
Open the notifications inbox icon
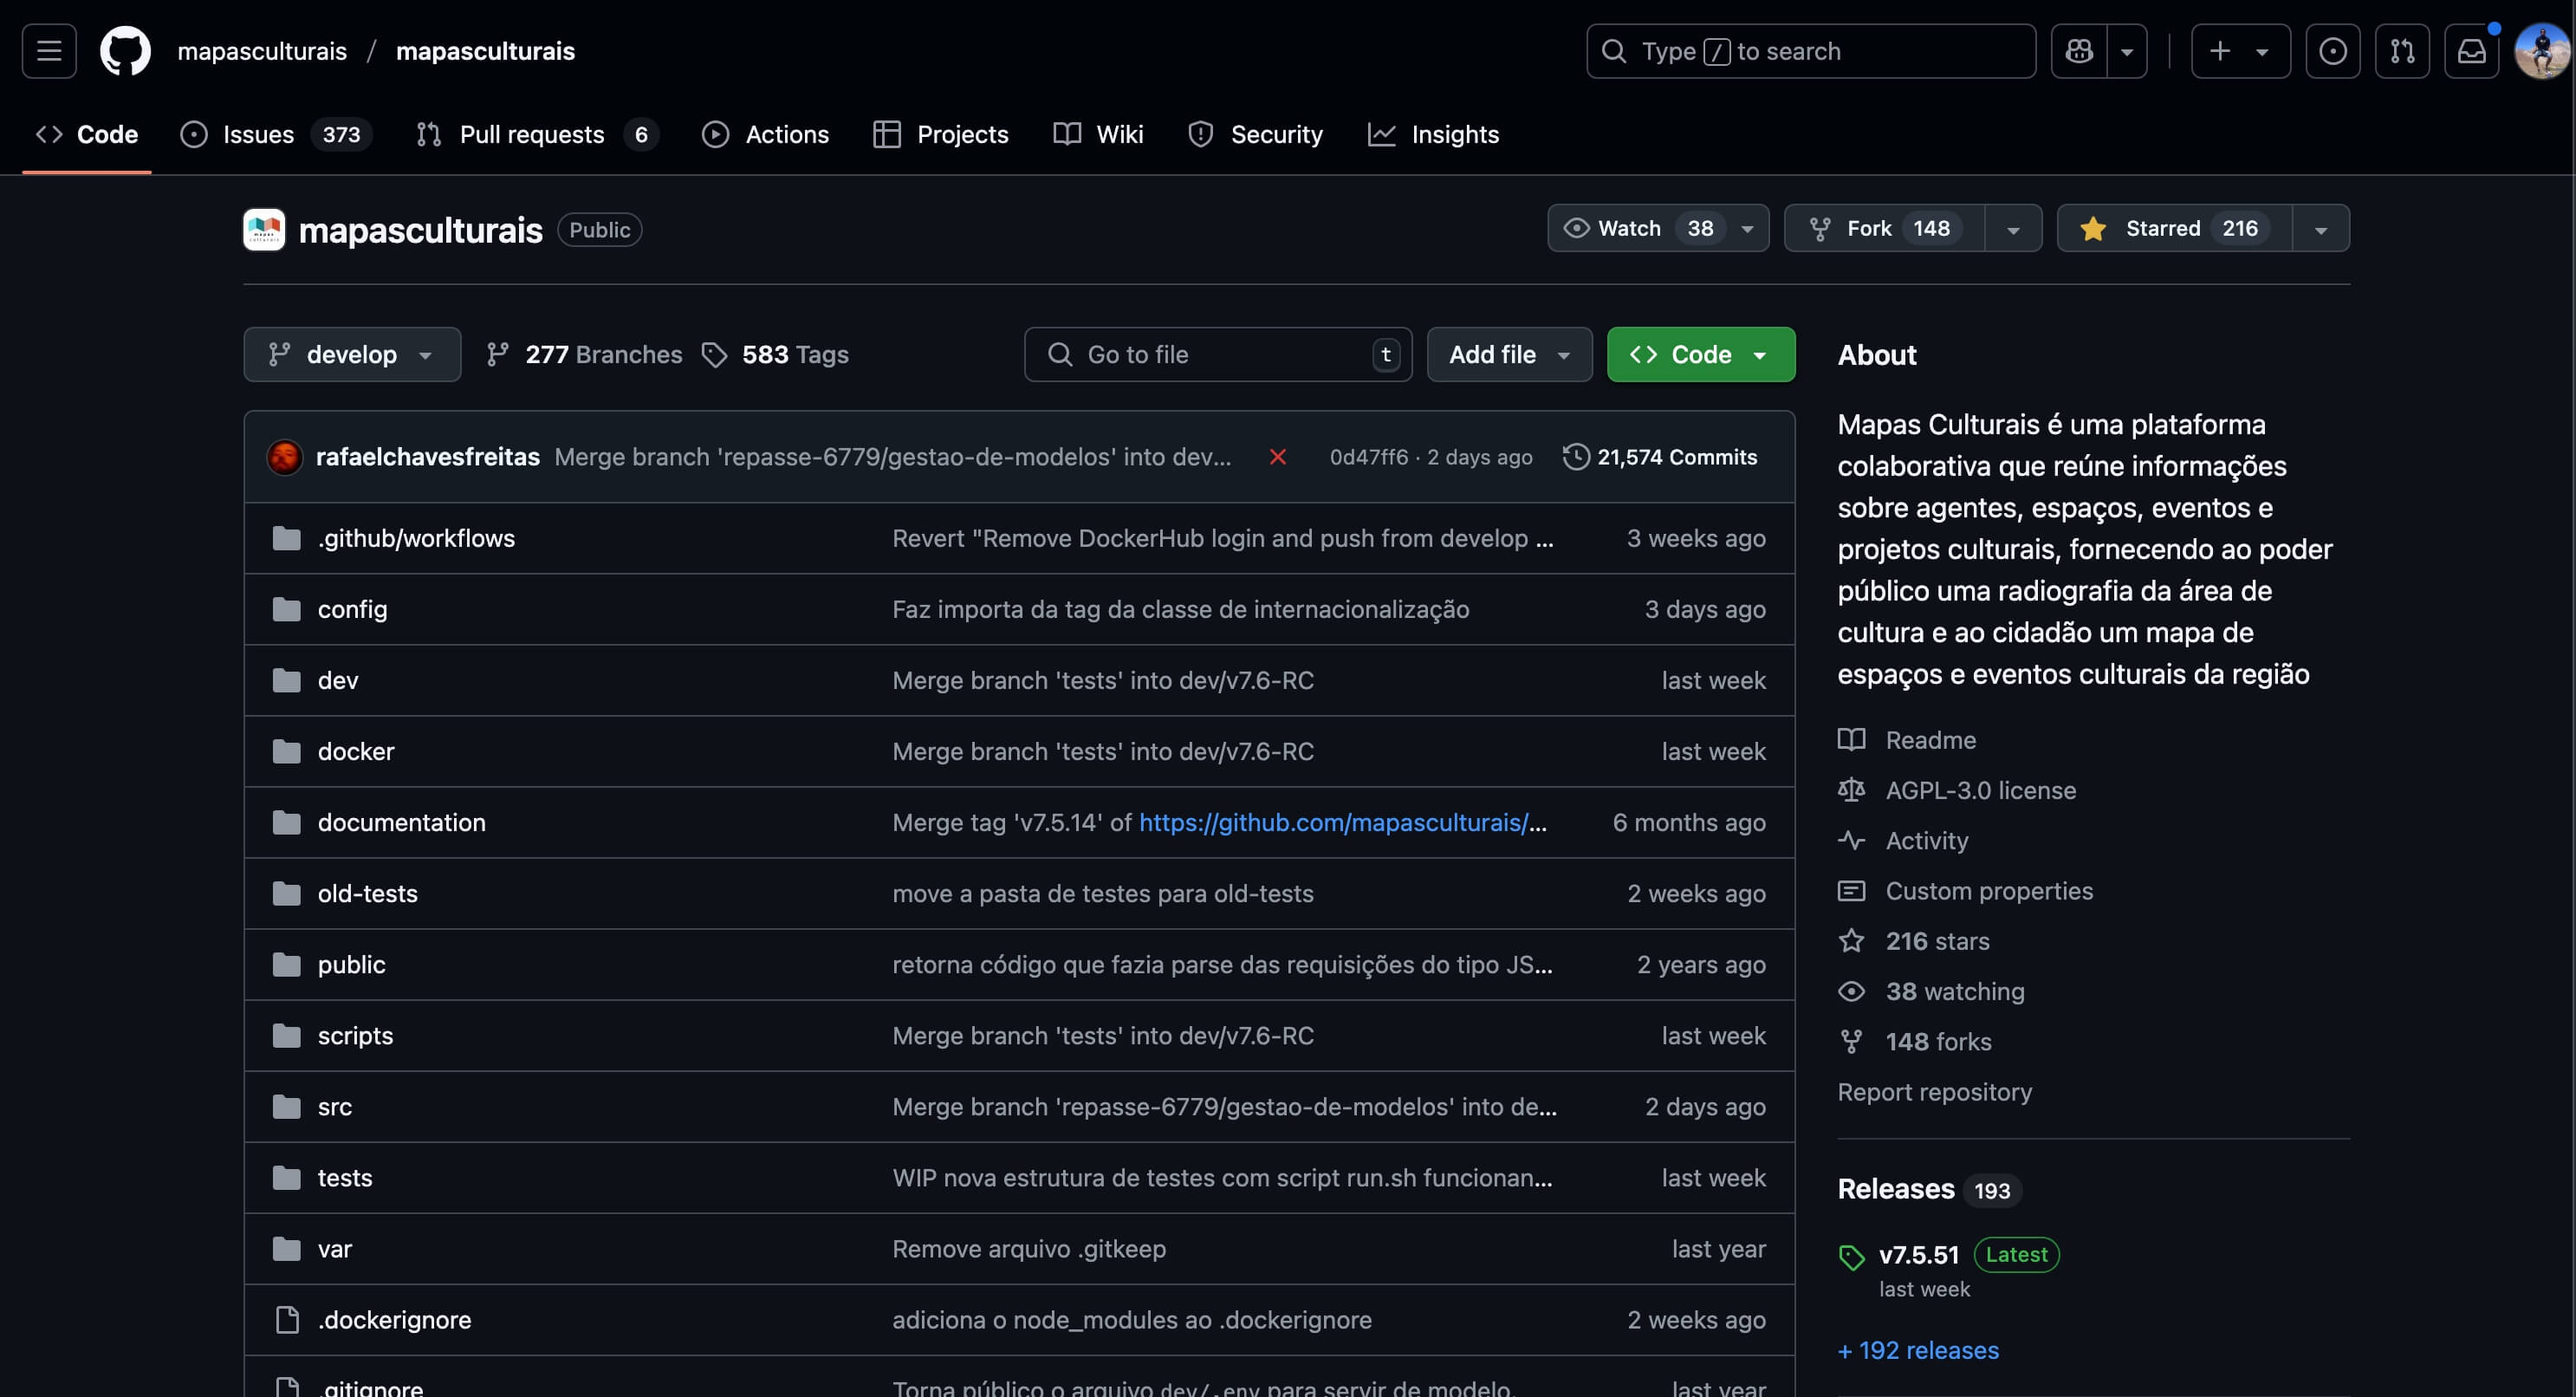[2471, 51]
